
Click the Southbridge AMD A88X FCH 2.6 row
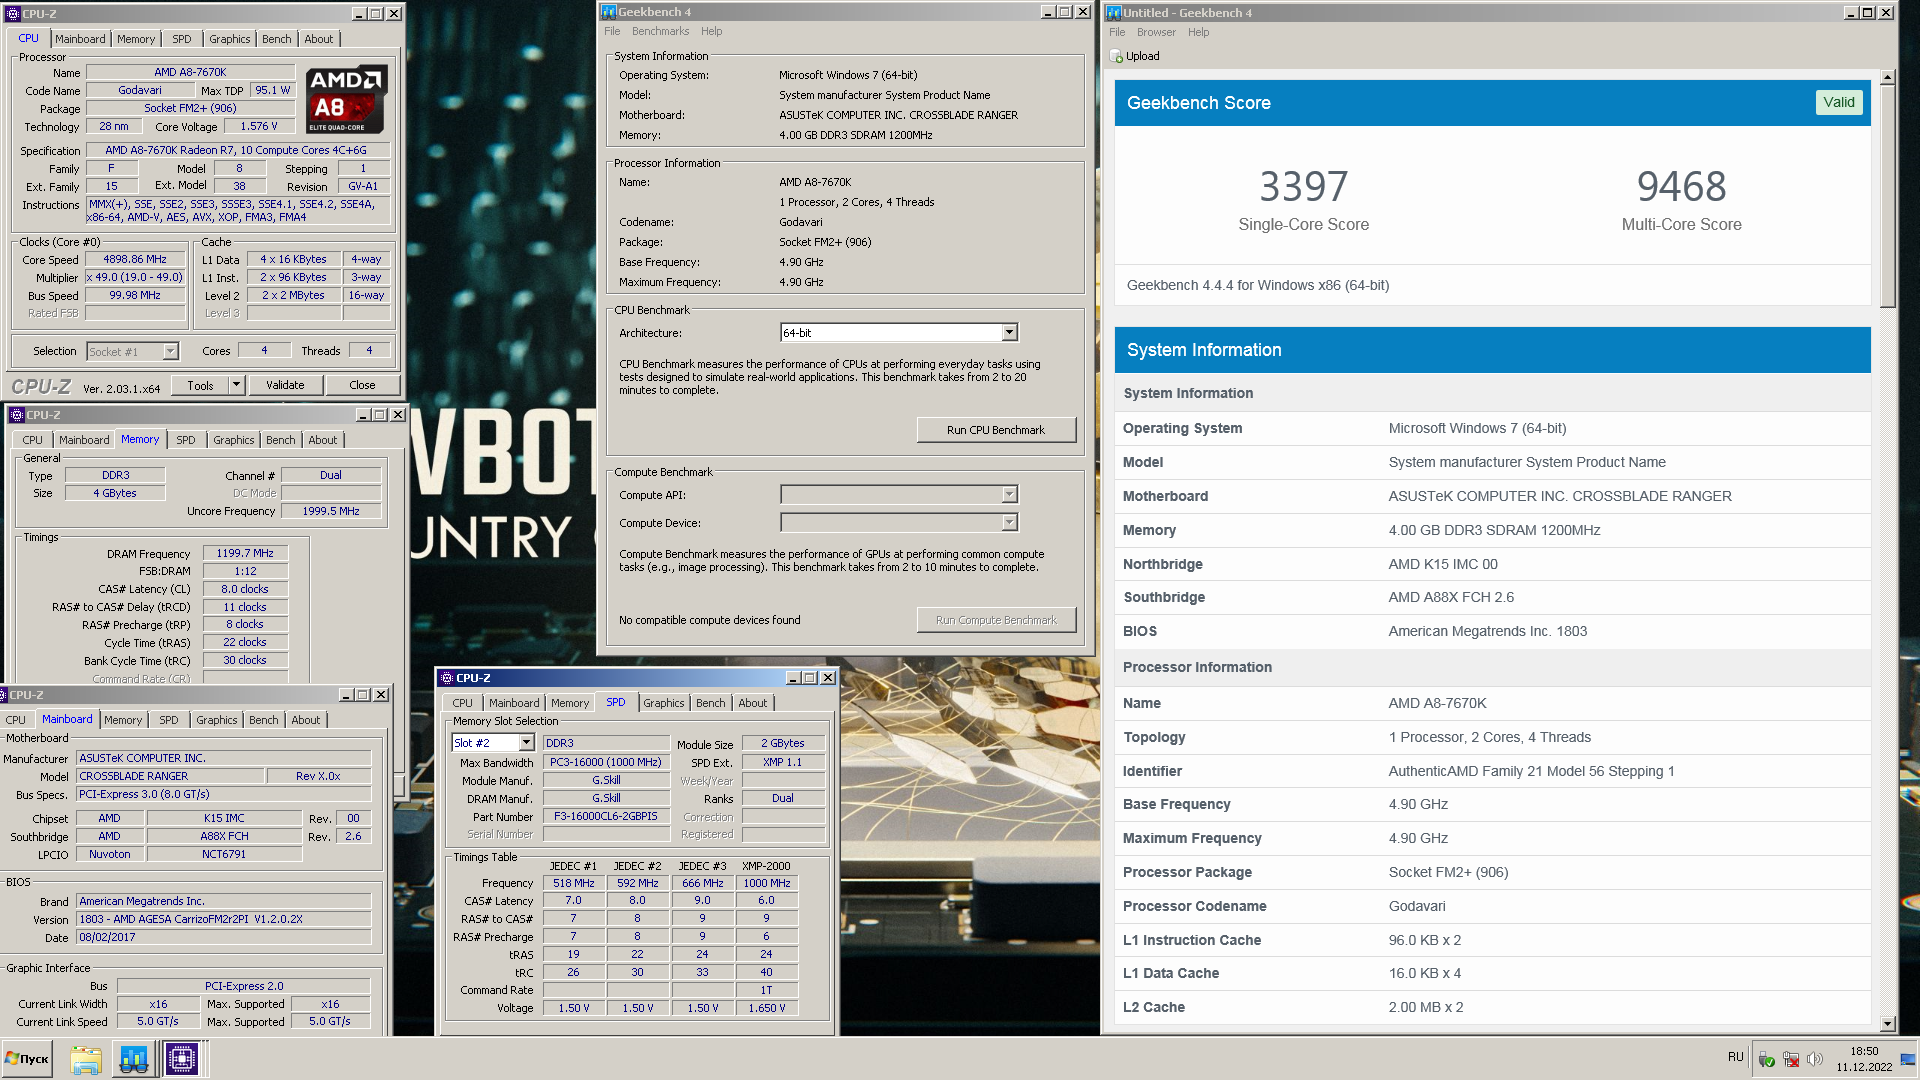tap(1492, 598)
